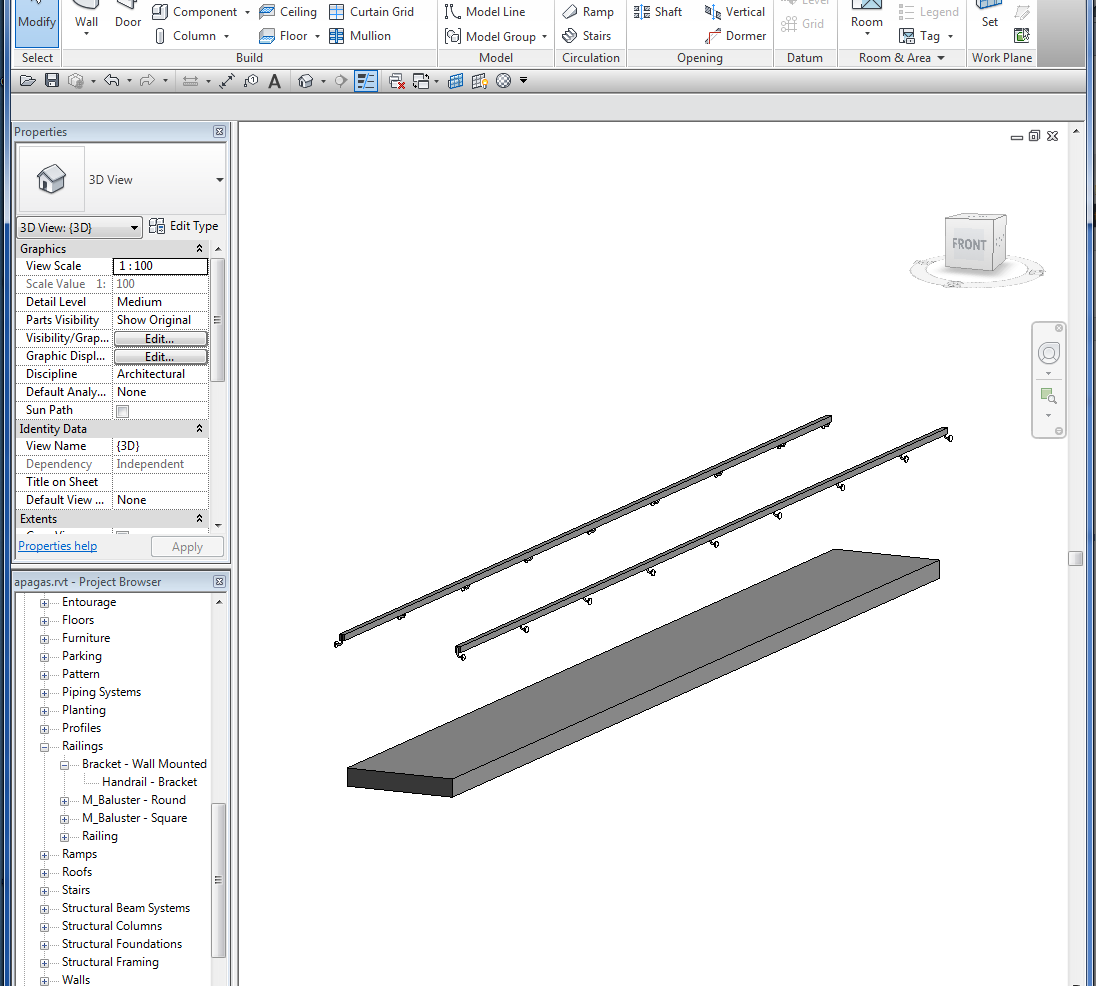Click the Save icon in the quick access toolbar
Screen dimensions: 1096x986
pos(51,81)
